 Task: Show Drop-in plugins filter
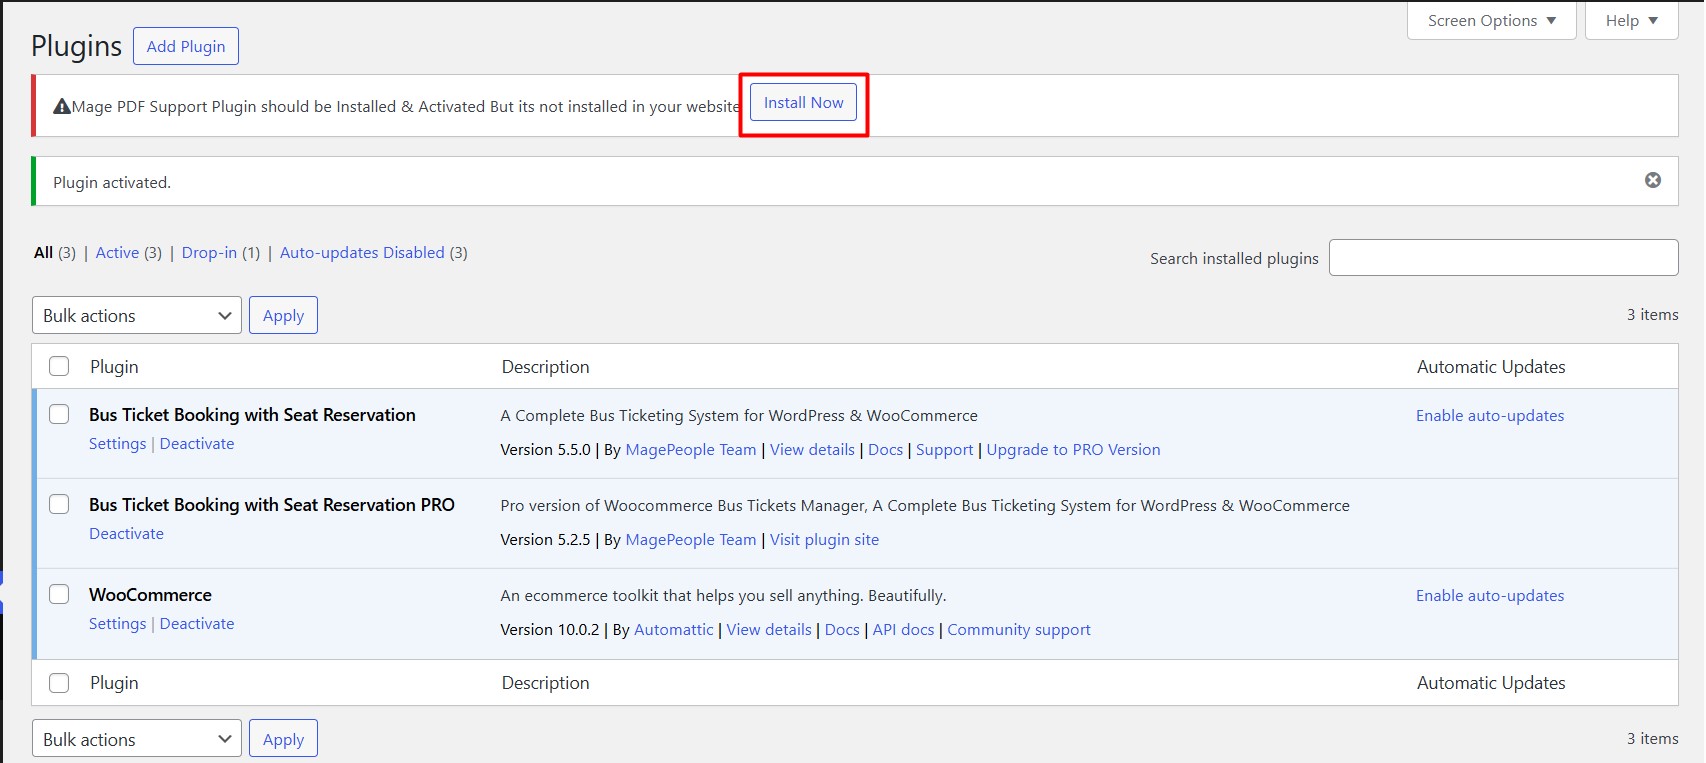[x=209, y=253]
